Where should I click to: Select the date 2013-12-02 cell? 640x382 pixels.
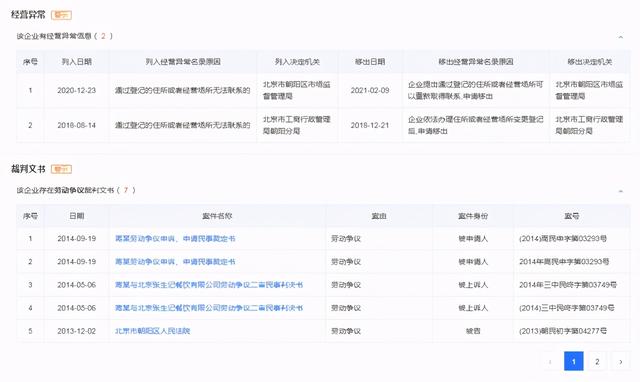pyautogui.click(x=76, y=331)
